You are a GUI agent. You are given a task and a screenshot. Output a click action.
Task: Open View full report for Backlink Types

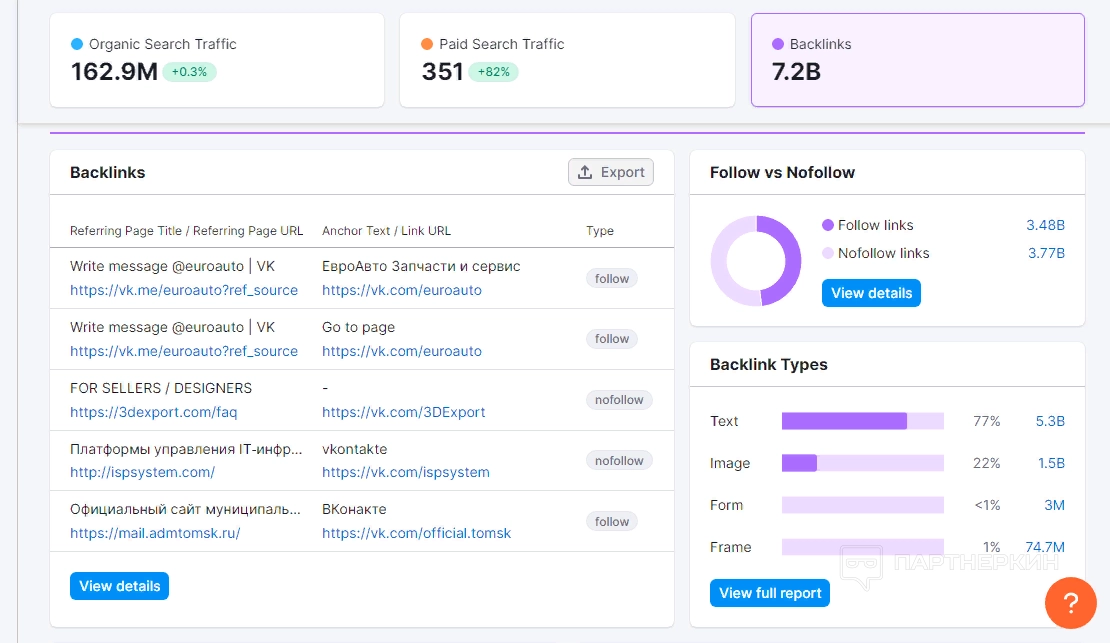[769, 593]
